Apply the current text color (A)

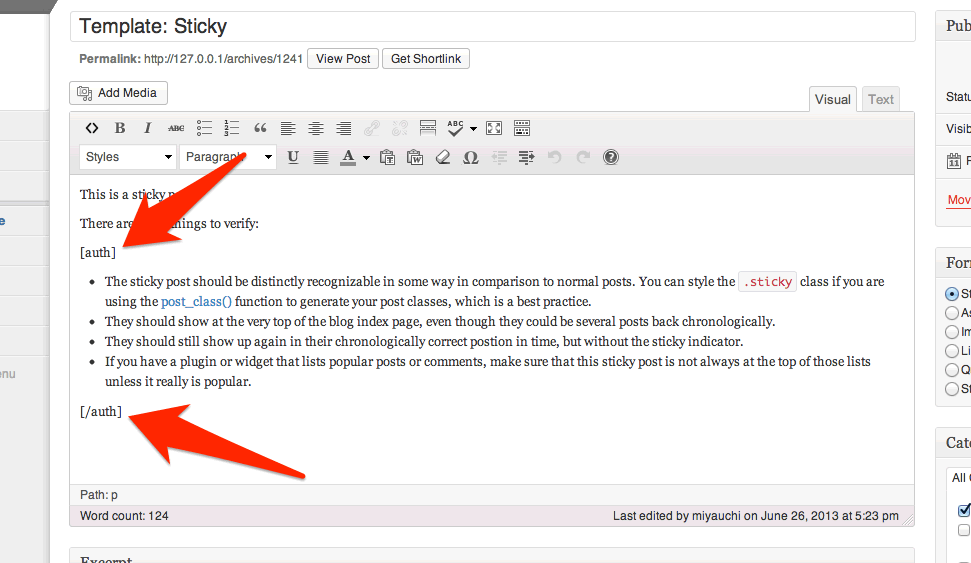pos(348,157)
